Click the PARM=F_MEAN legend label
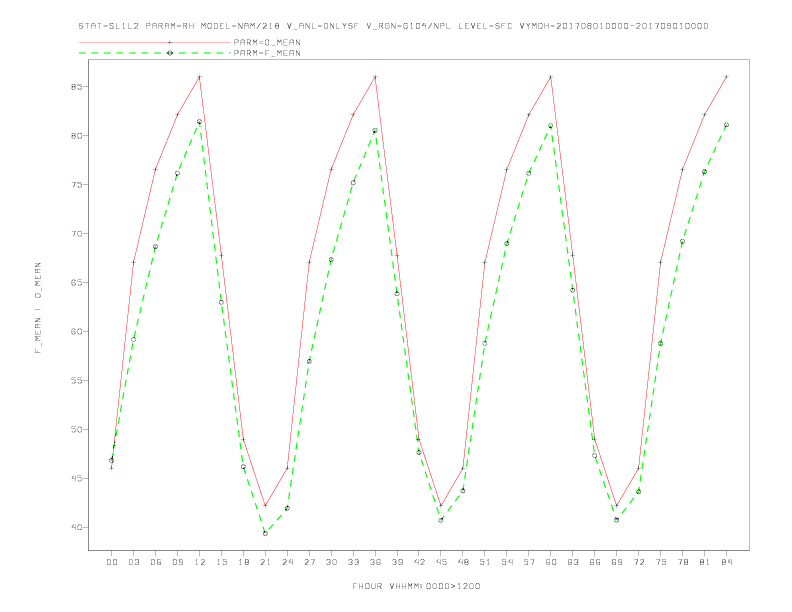 tap(267, 53)
